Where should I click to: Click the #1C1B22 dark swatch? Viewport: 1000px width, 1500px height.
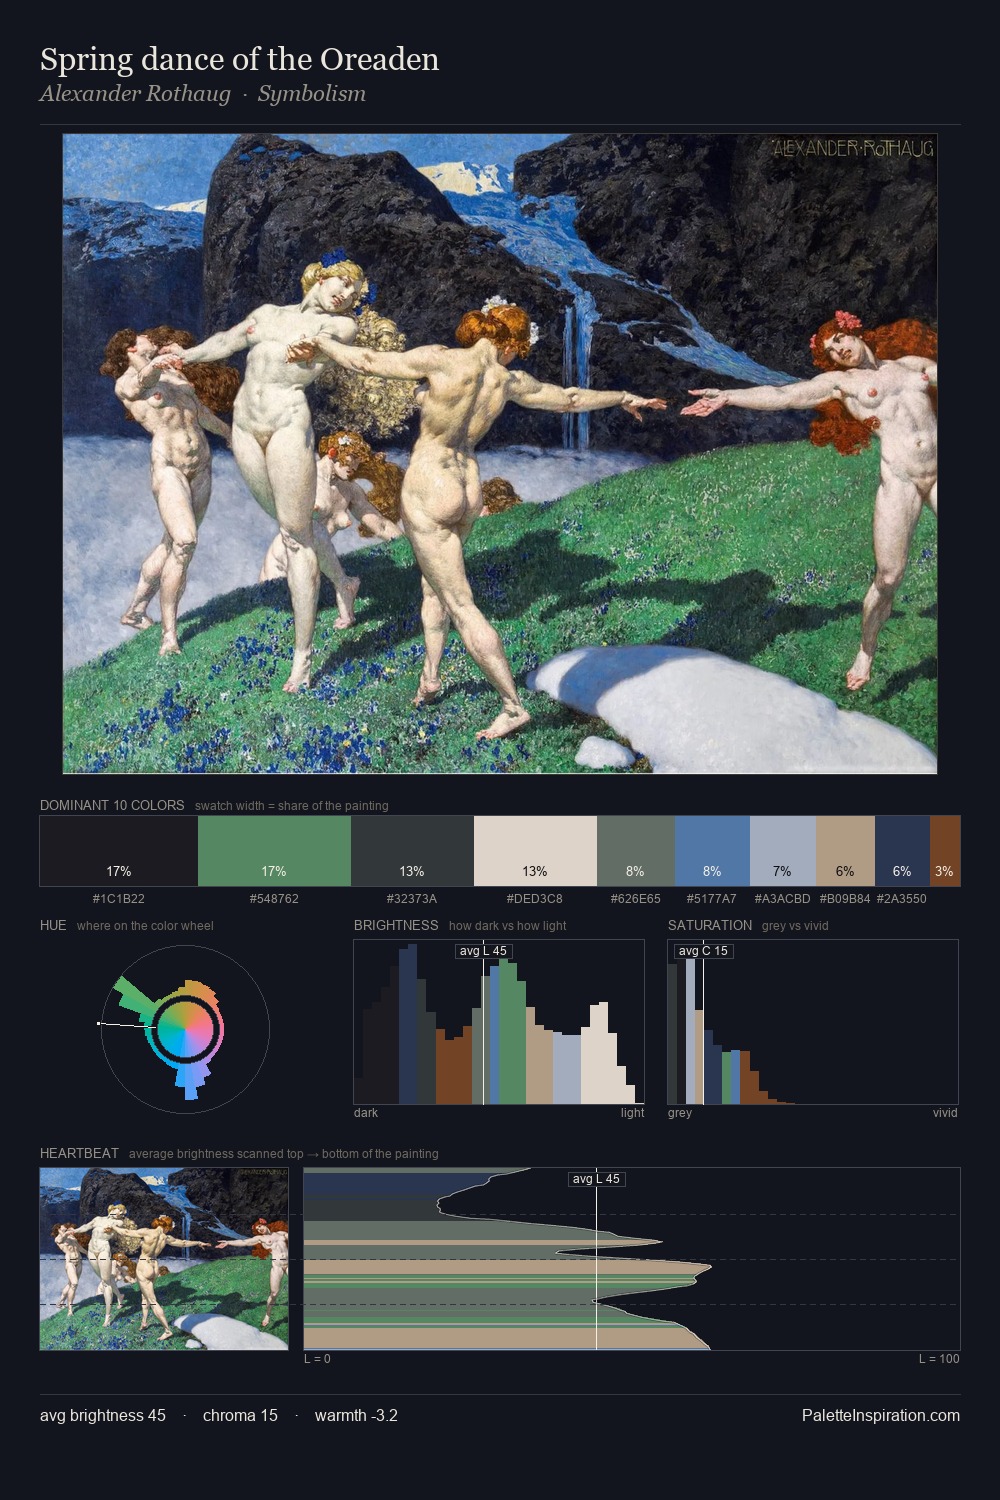tap(119, 851)
